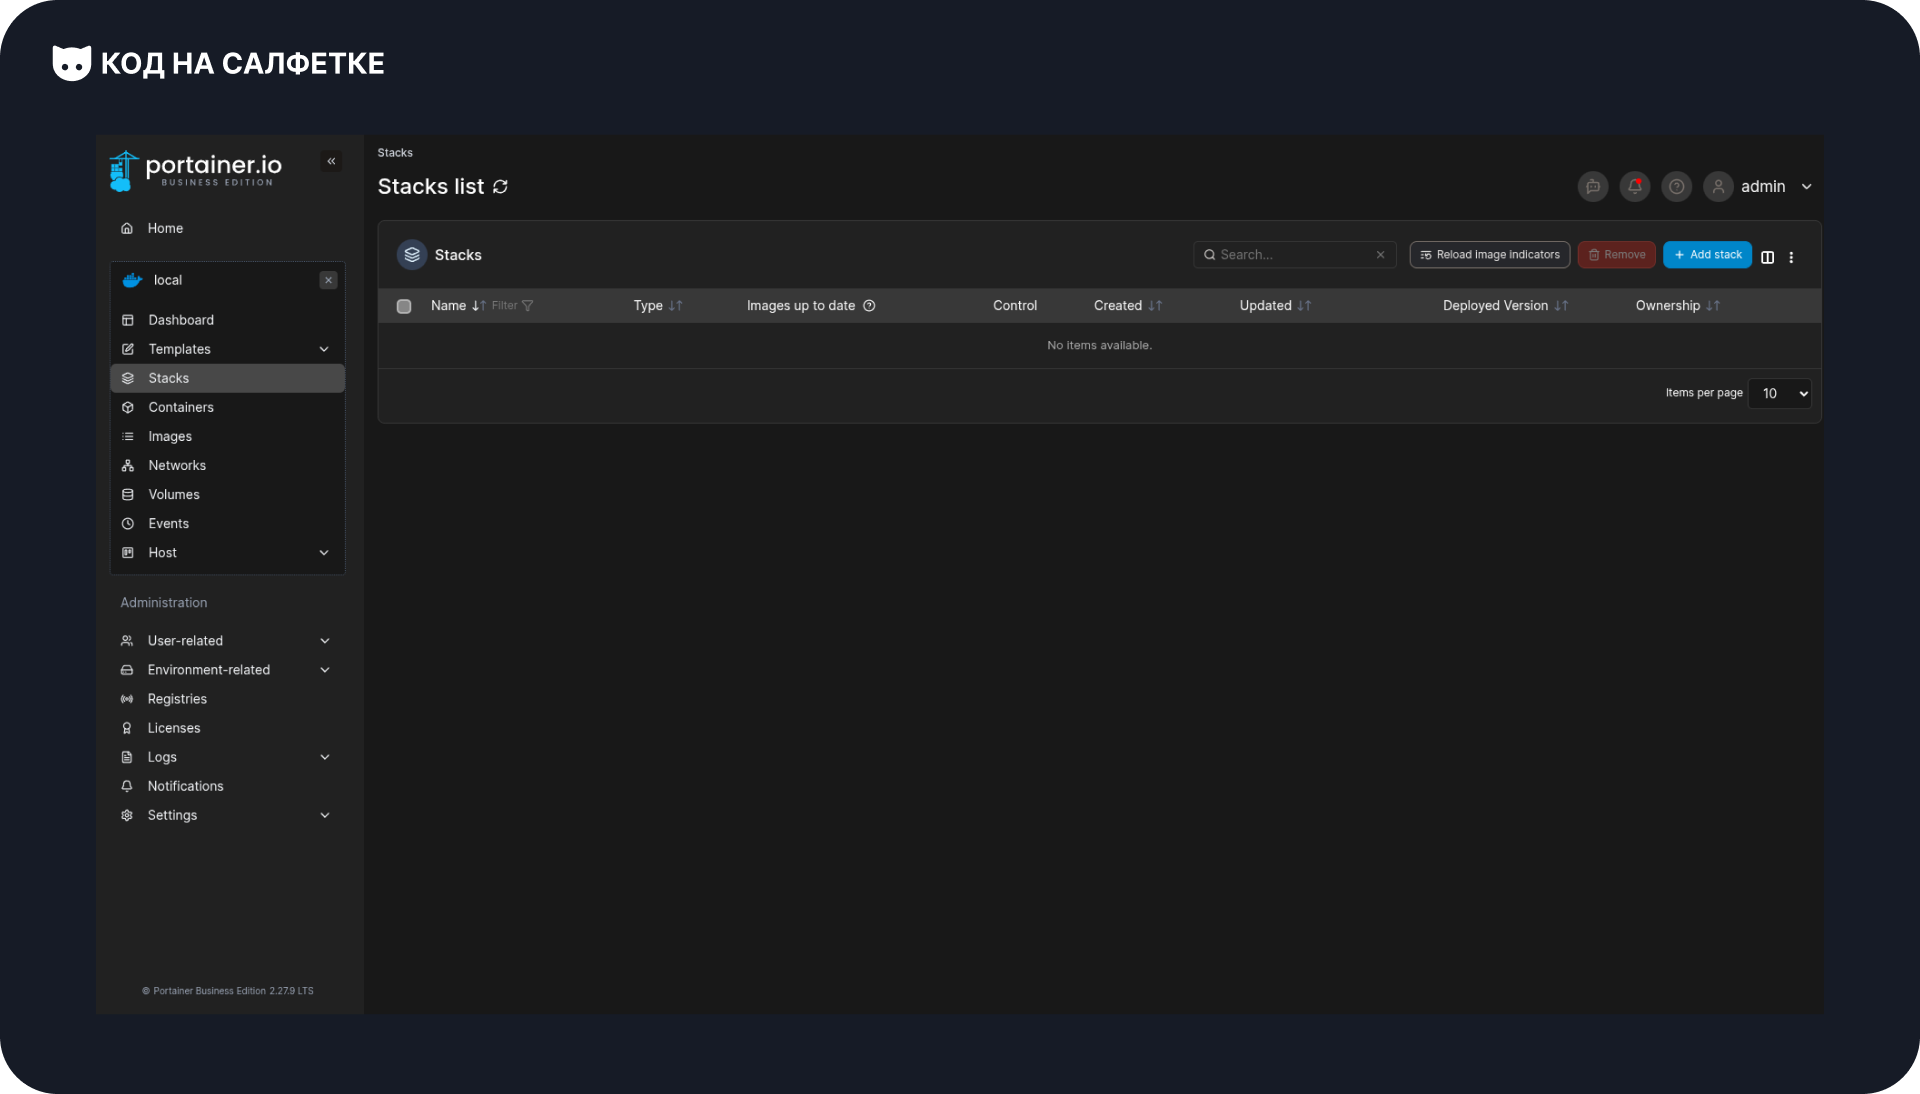The height and width of the screenshot is (1094, 1920).
Task: Click the Notifications bell icon in the sidebar
Action: [127, 786]
